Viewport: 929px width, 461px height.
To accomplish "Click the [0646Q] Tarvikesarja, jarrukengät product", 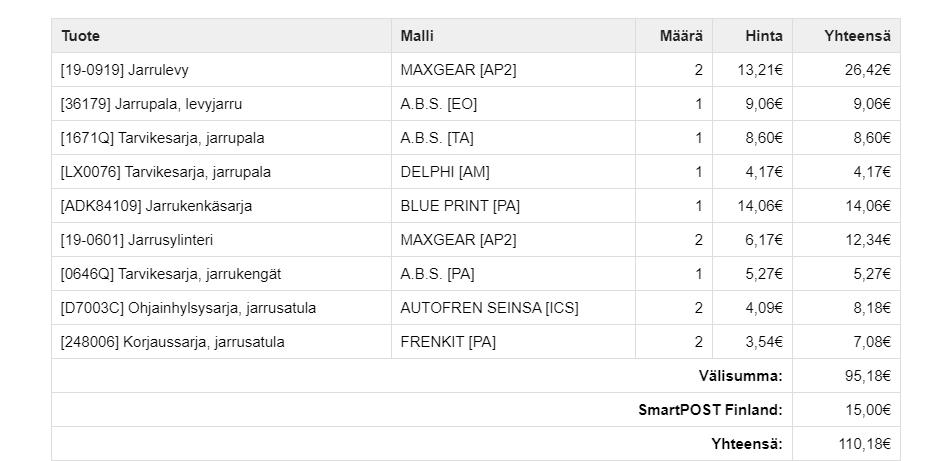I will click(x=171, y=274).
